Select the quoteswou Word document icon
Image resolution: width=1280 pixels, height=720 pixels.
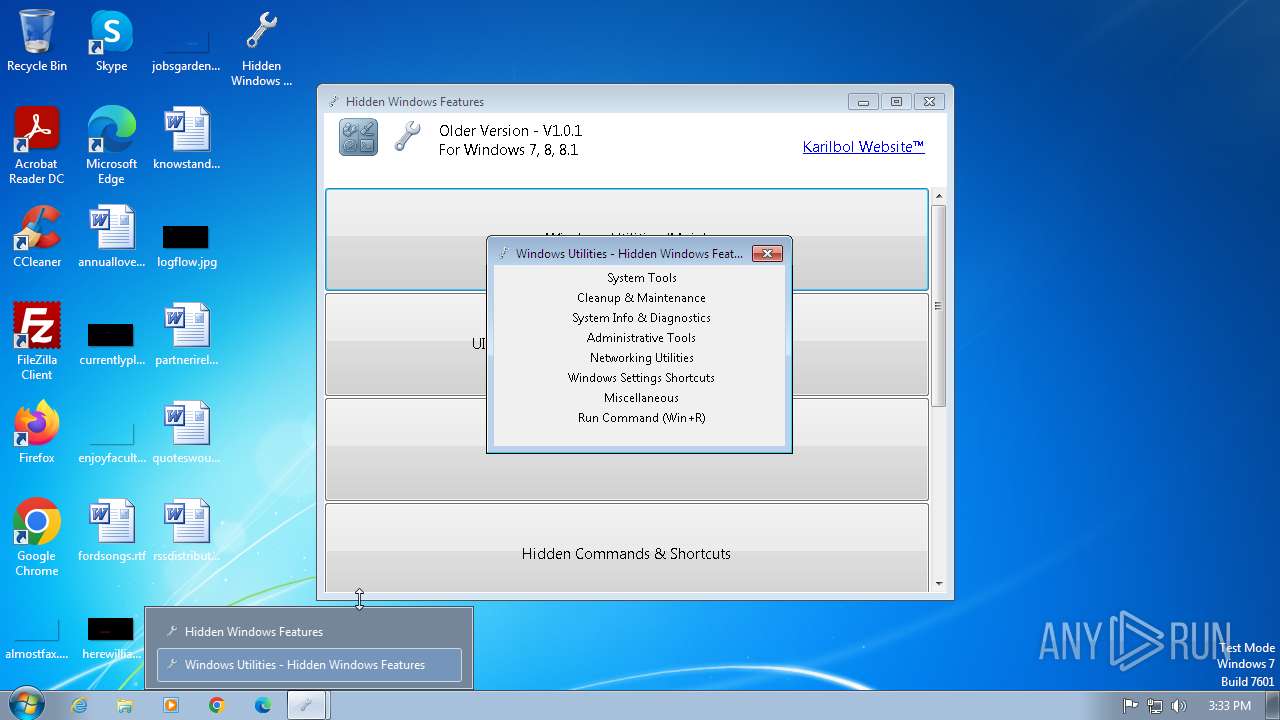[186, 433]
